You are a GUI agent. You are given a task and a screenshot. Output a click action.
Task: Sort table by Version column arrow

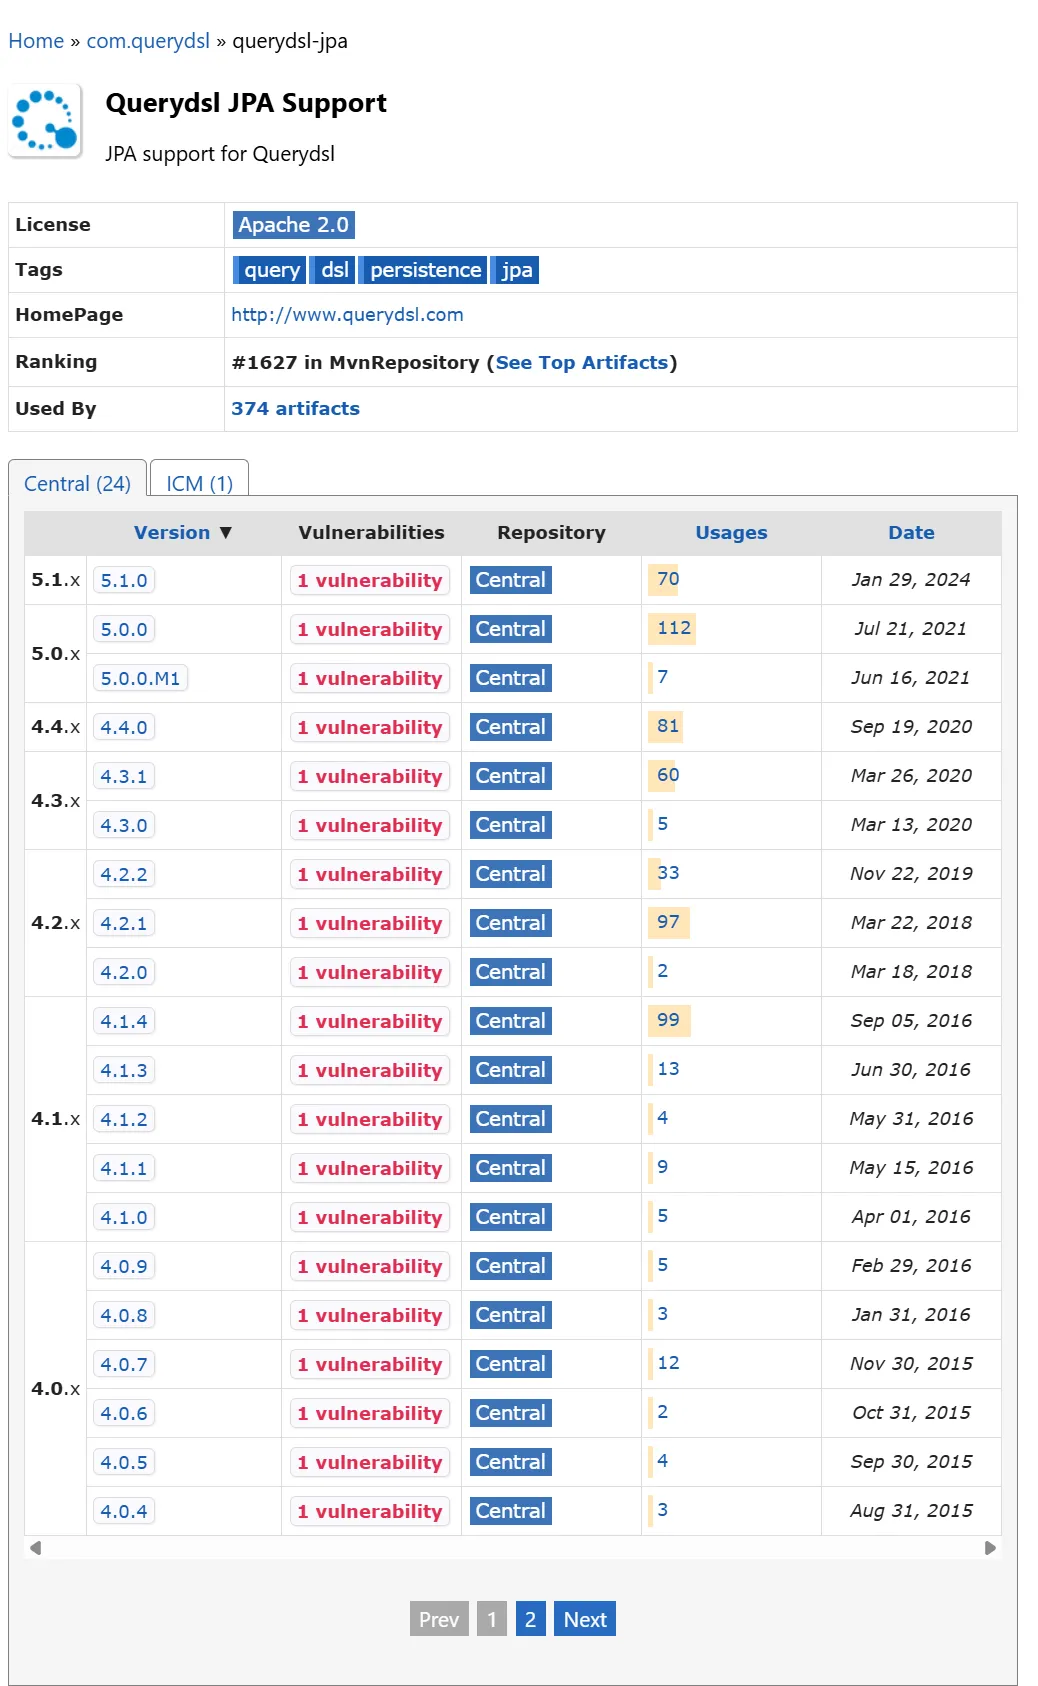click(226, 533)
